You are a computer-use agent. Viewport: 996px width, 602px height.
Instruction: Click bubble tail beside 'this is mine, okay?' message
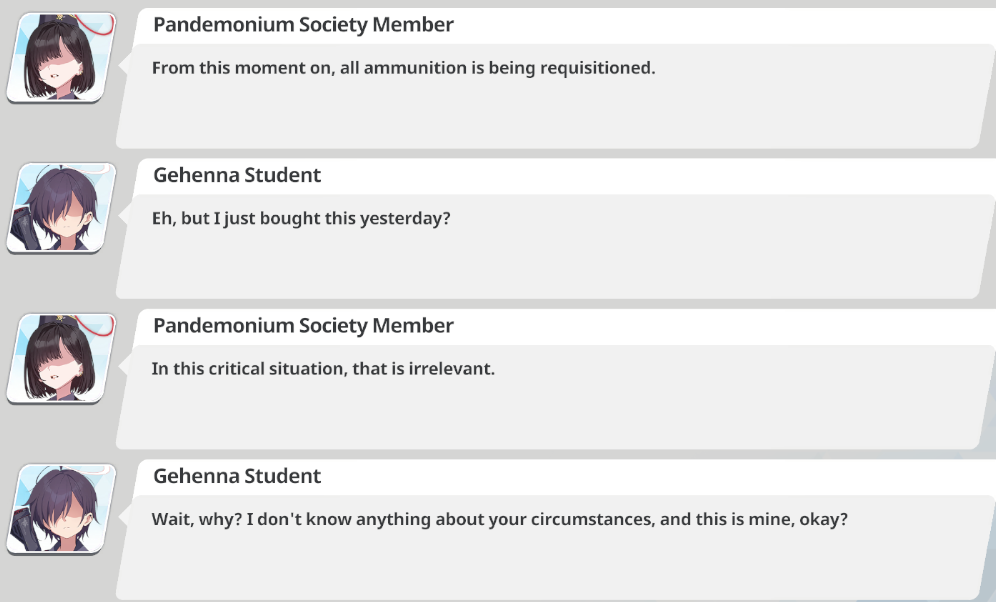(123, 516)
